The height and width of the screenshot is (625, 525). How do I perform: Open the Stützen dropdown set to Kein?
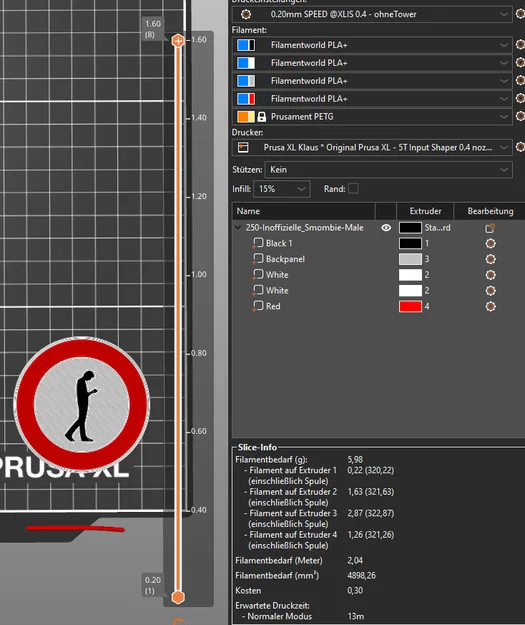click(388, 169)
